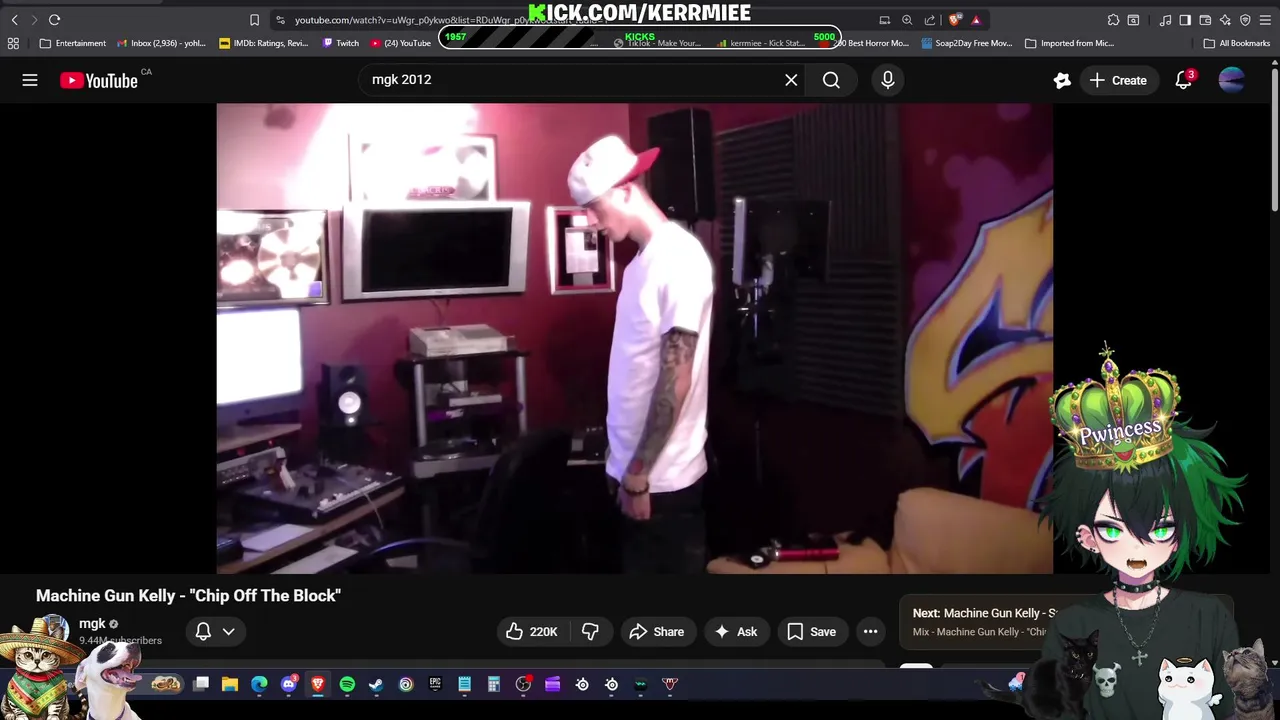
Task: Open Soap2Day Free Movies bookmark
Action: point(967,43)
